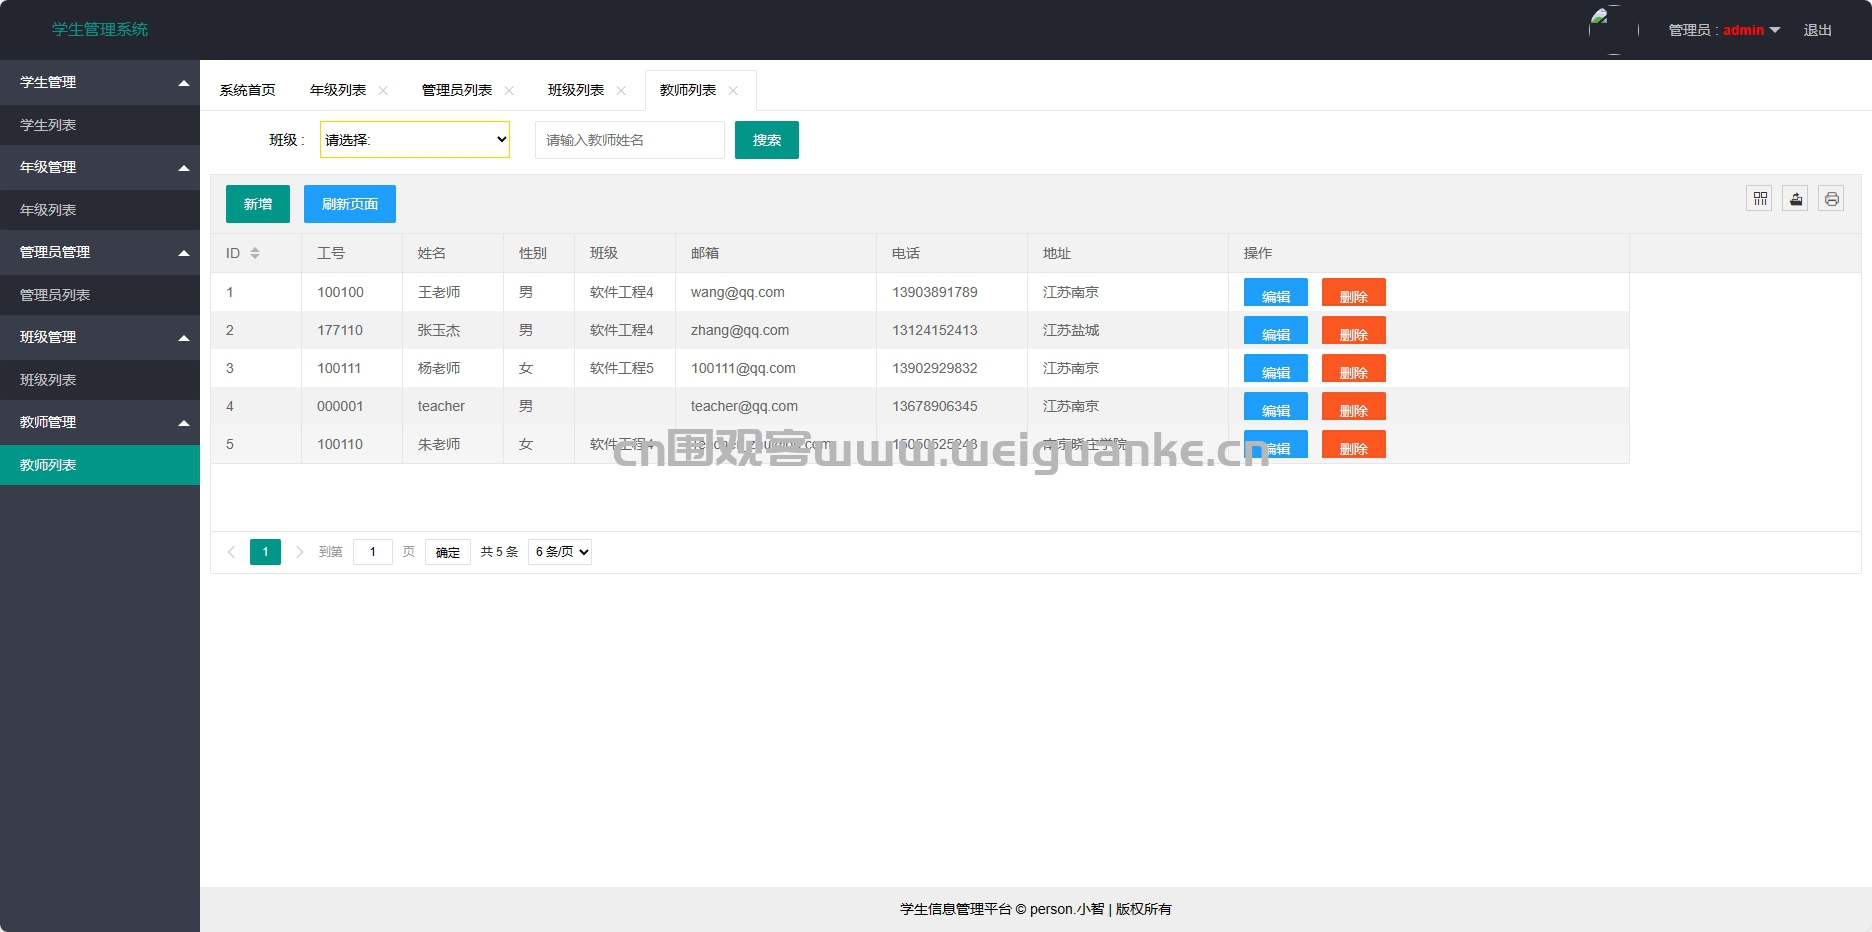Open 班级列表 in the sidebar

point(100,380)
